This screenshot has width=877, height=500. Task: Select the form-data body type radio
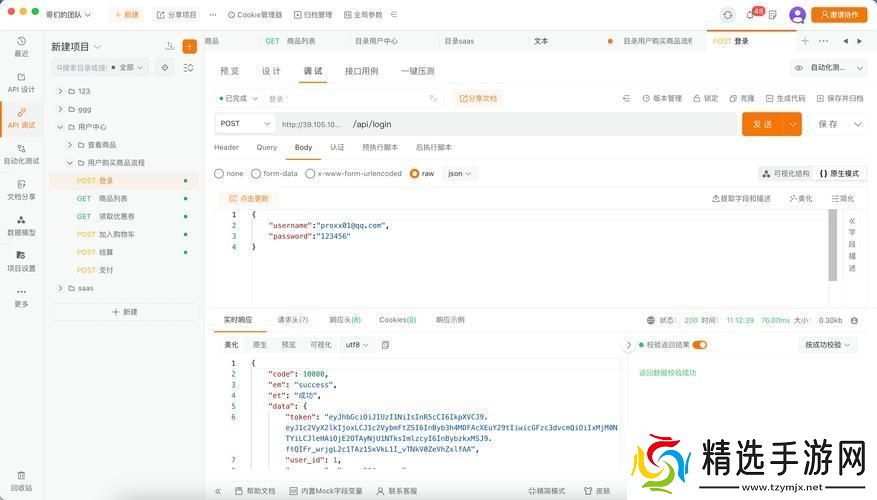256,174
